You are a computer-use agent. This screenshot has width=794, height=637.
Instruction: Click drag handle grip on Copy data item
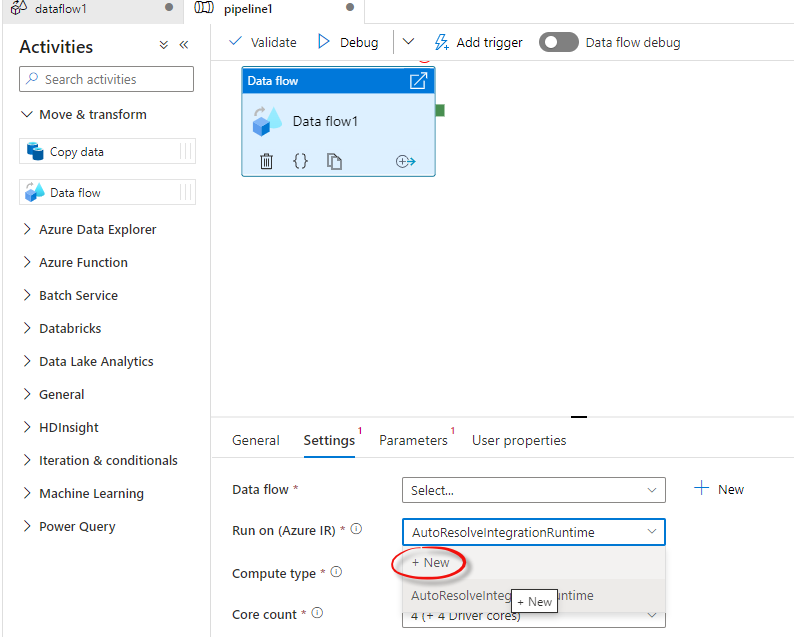186,151
